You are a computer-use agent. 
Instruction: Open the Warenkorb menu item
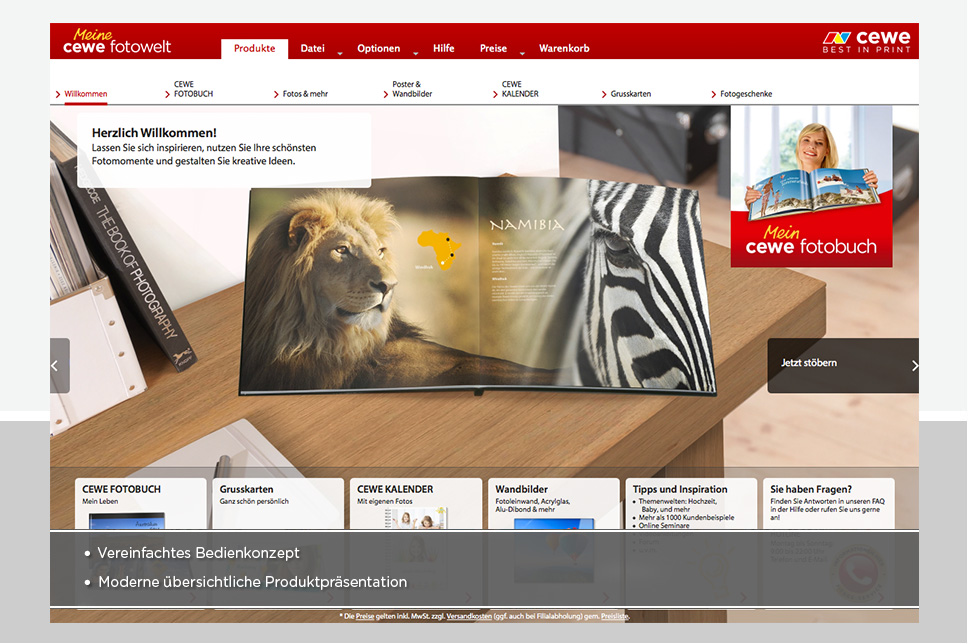pyautogui.click(x=564, y=48)
